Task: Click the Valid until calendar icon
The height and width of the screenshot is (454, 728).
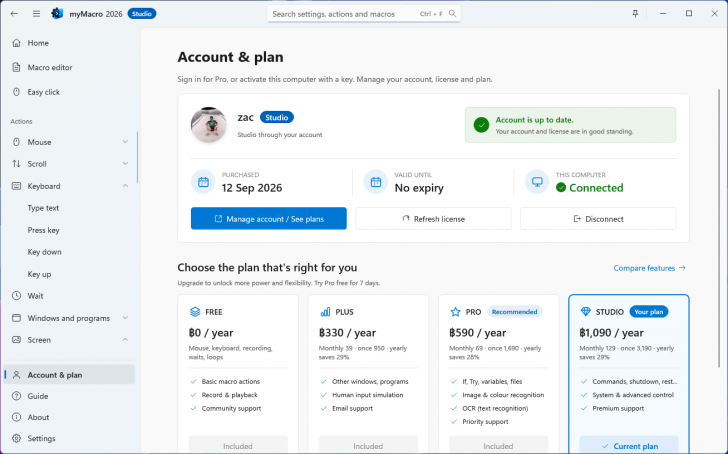Action: point(376,182)
